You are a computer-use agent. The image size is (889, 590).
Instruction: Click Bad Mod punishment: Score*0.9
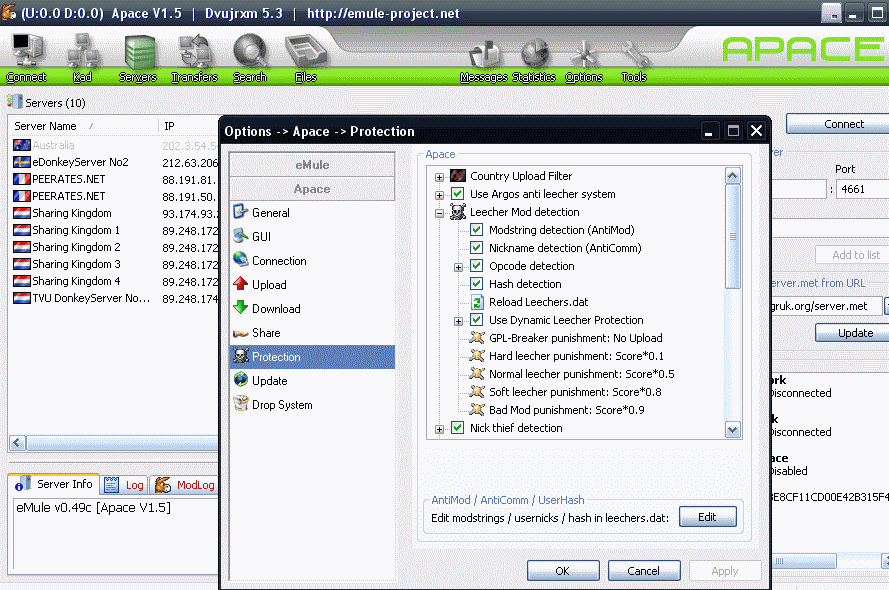pyautogui.click(x=566, y=410)
